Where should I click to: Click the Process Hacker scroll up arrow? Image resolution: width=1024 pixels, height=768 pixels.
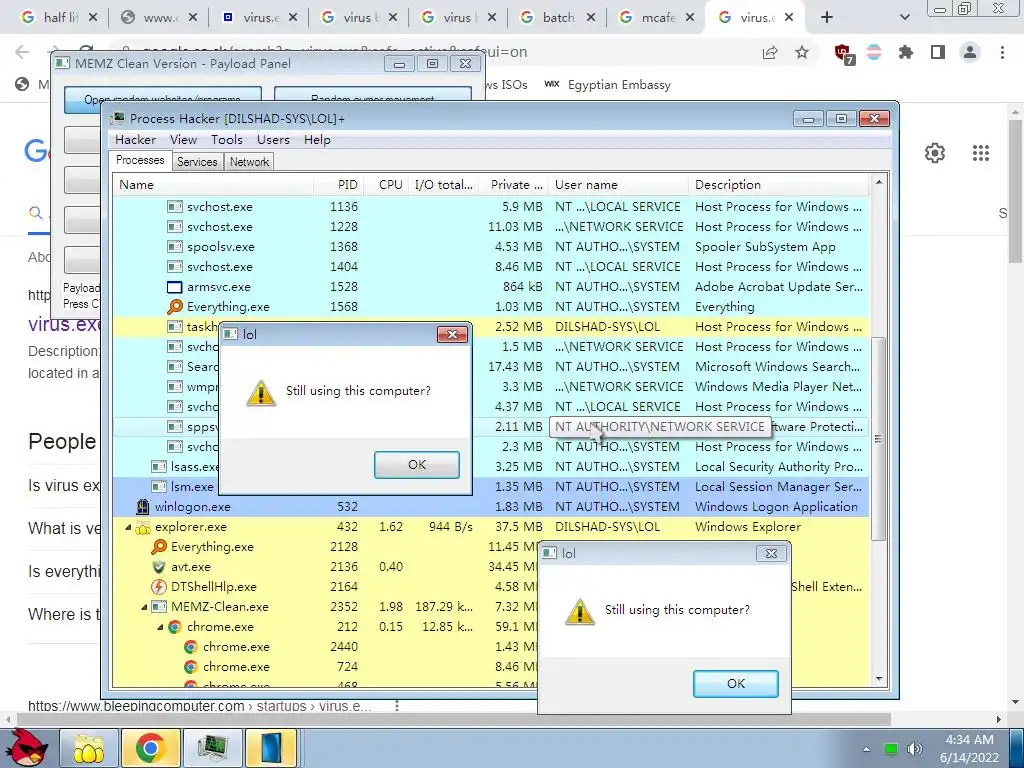[x=878, y=182]
